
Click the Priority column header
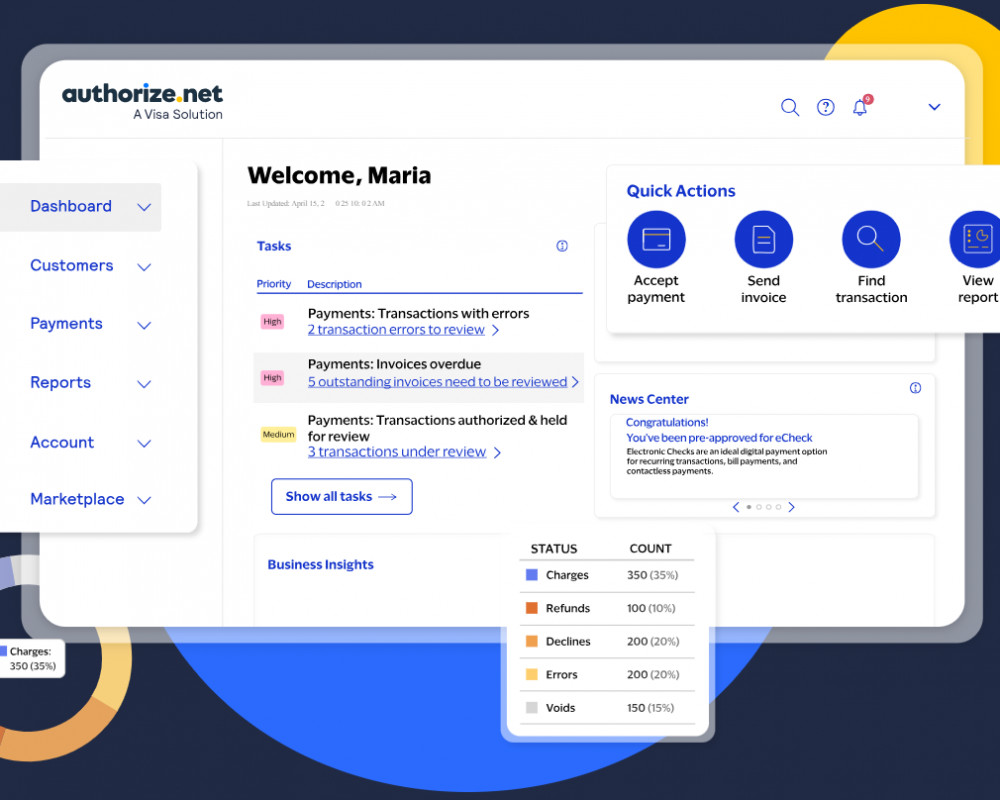click(274, 284)
